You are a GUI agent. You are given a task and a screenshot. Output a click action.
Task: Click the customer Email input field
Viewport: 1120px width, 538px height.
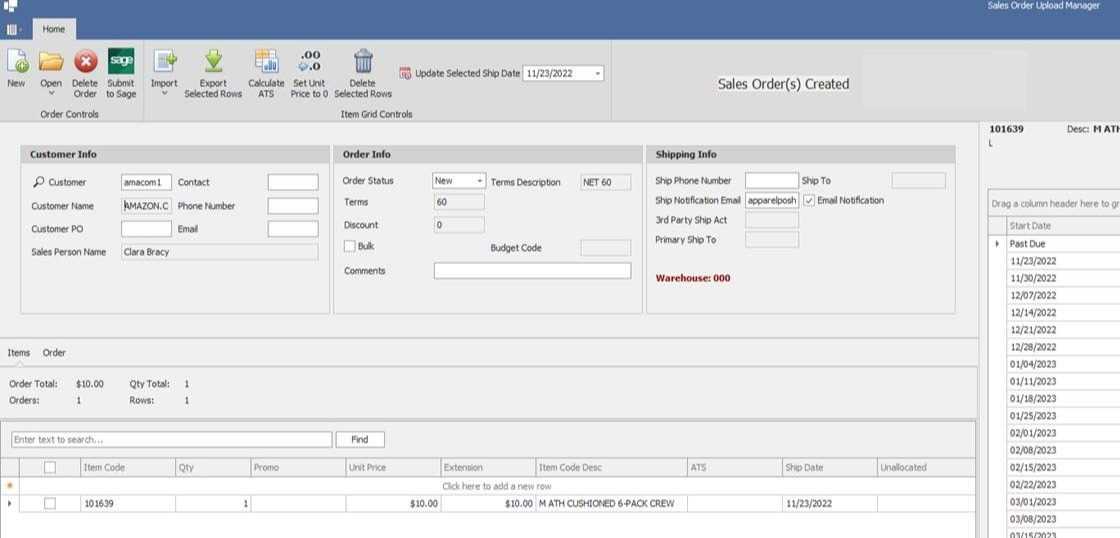293,229
